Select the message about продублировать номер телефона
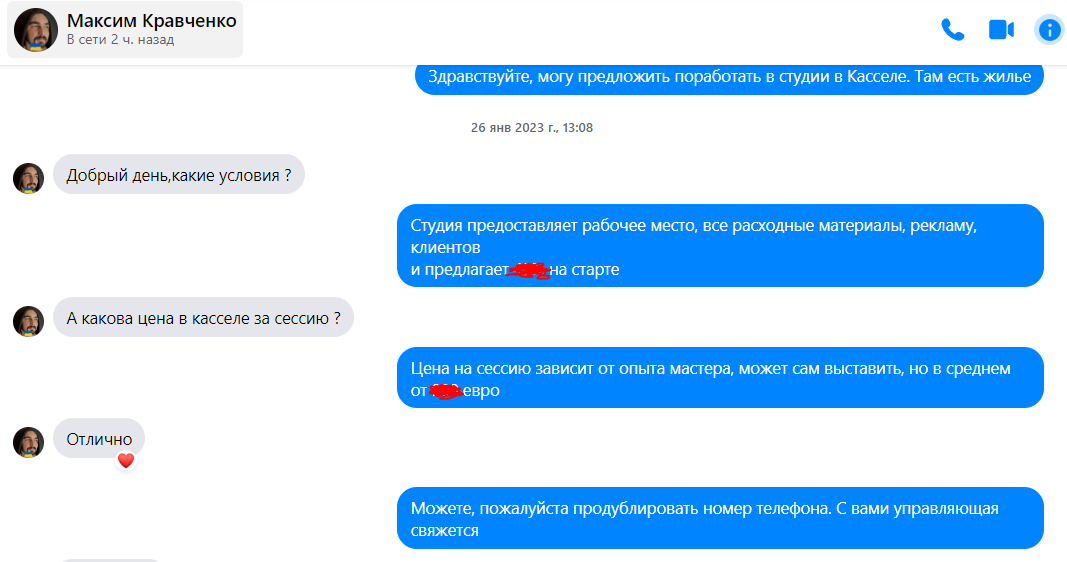 720,518
